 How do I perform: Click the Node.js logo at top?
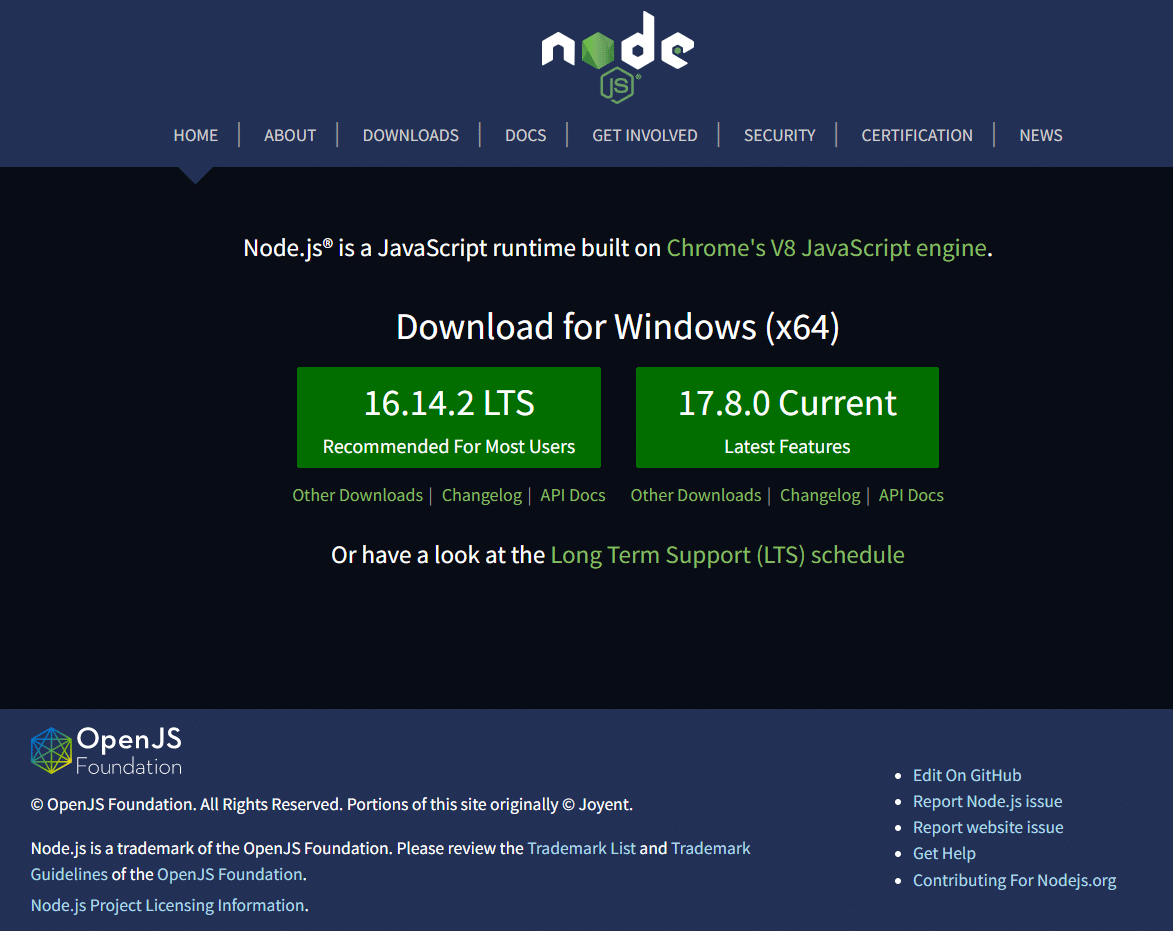617,58
